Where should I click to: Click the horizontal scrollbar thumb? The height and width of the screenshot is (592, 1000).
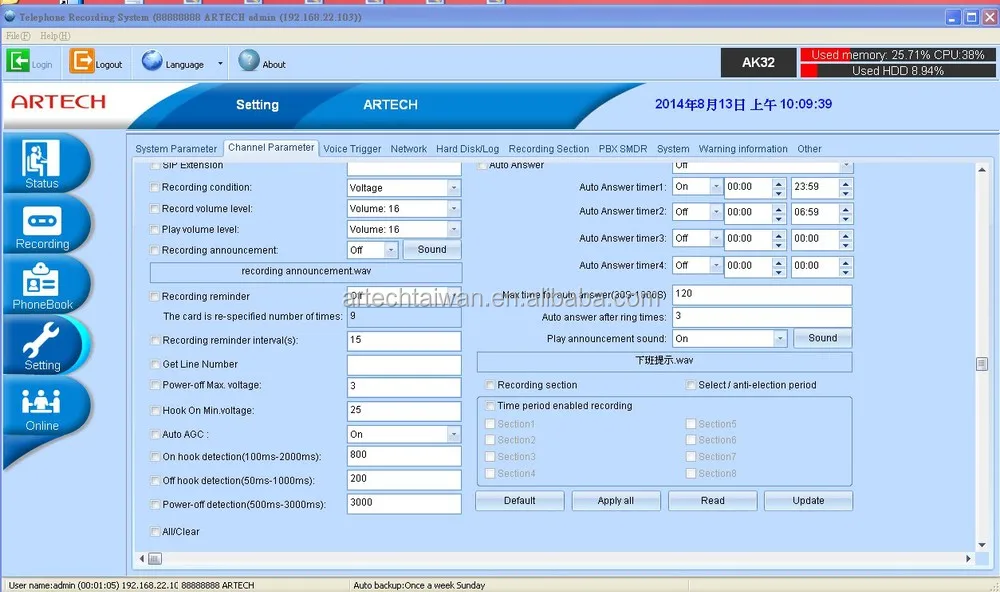[154, 559]
